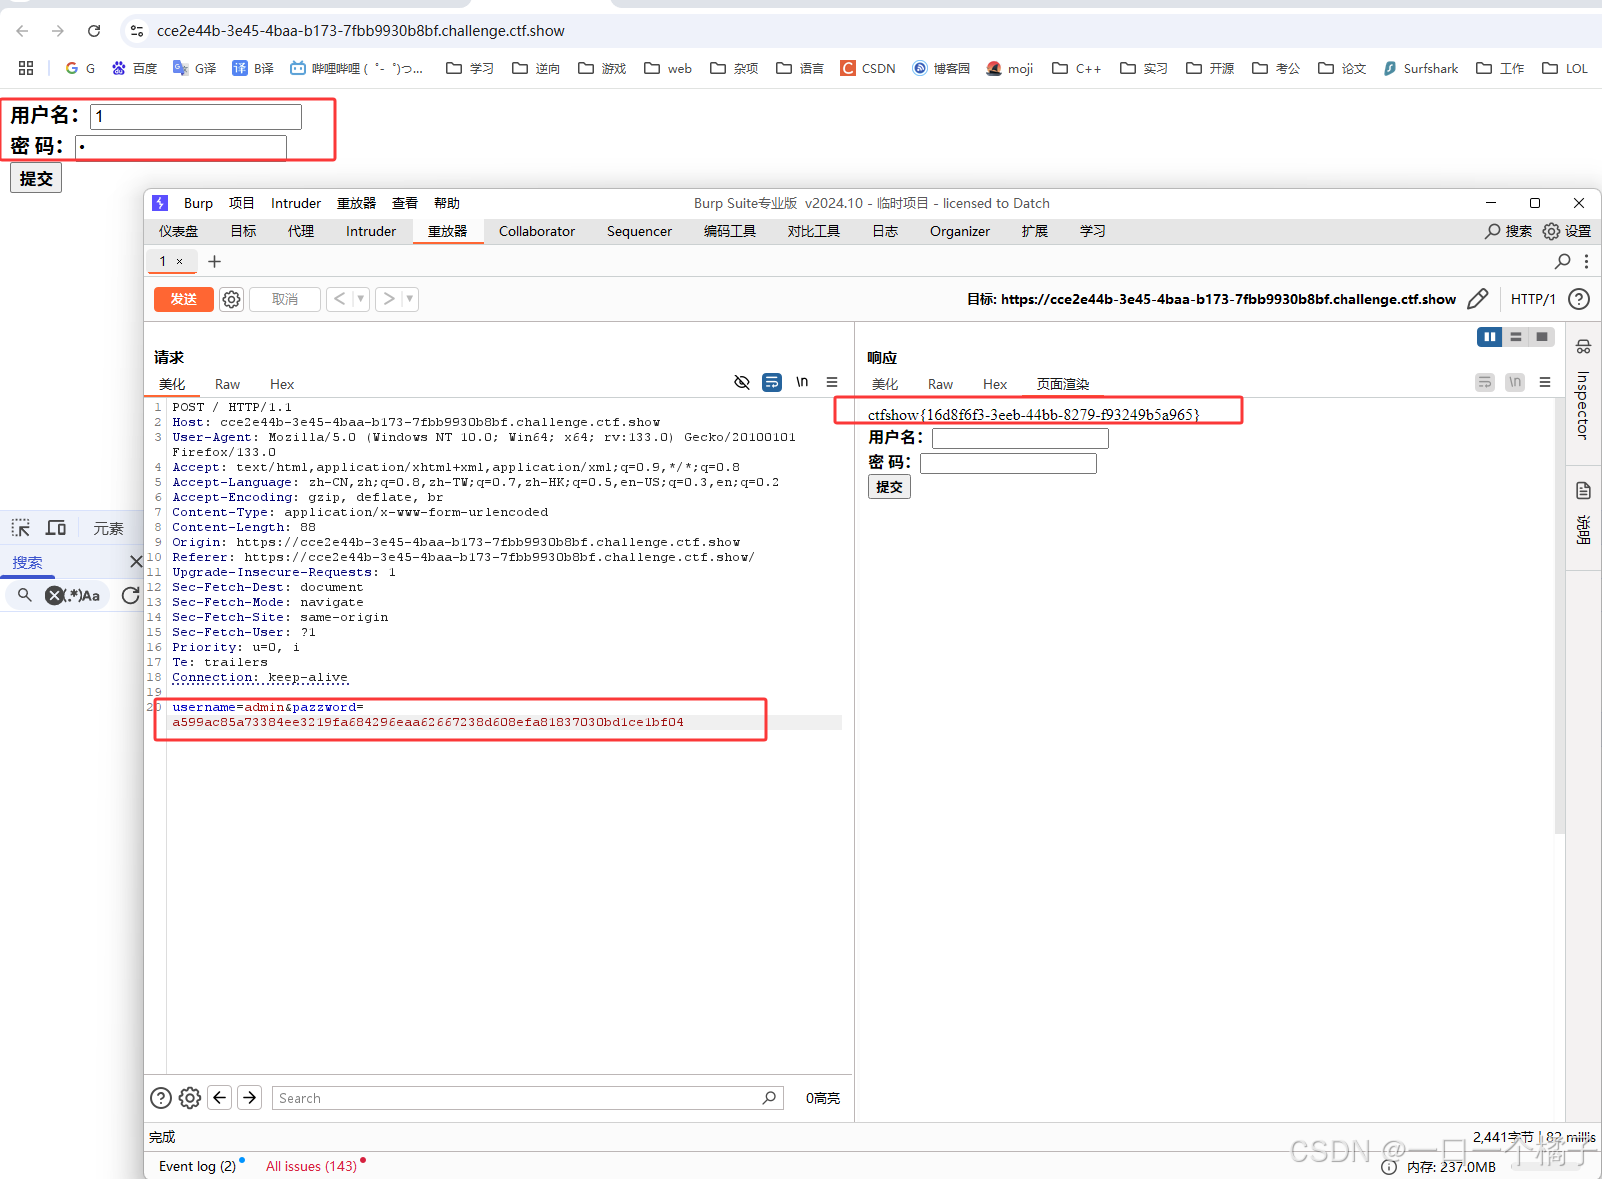Switch response view to Hex
Screen dimensions: 1602x1179
tap(995, 384)
